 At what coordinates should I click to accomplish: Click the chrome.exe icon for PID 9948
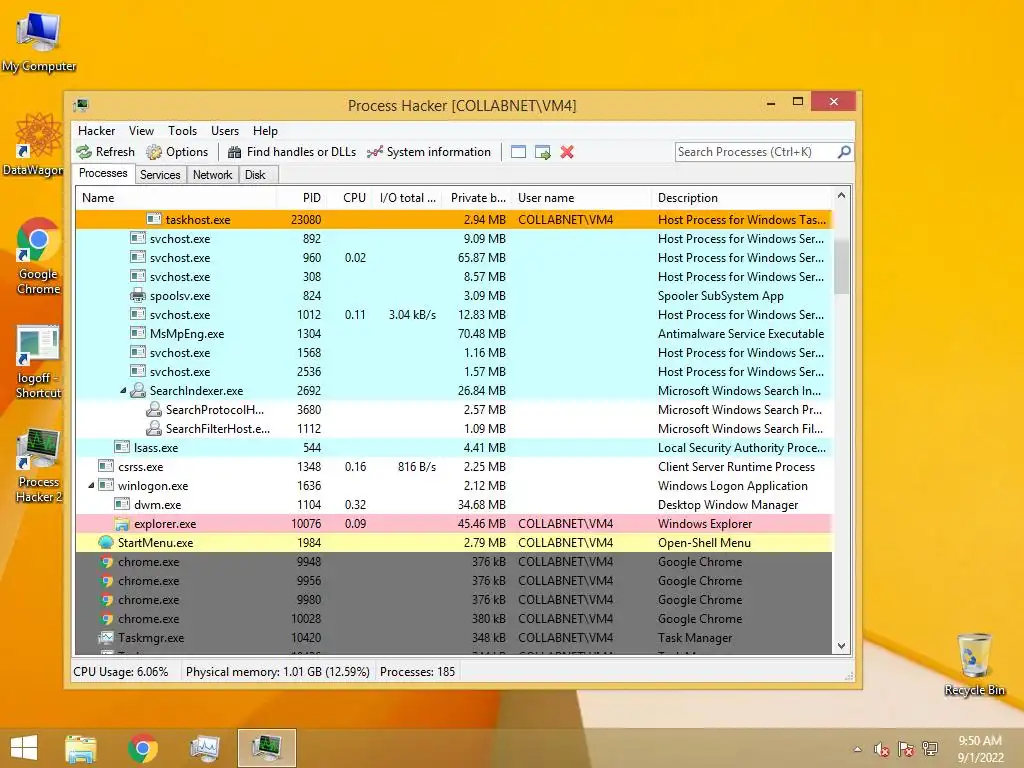[x=106, y=562]
